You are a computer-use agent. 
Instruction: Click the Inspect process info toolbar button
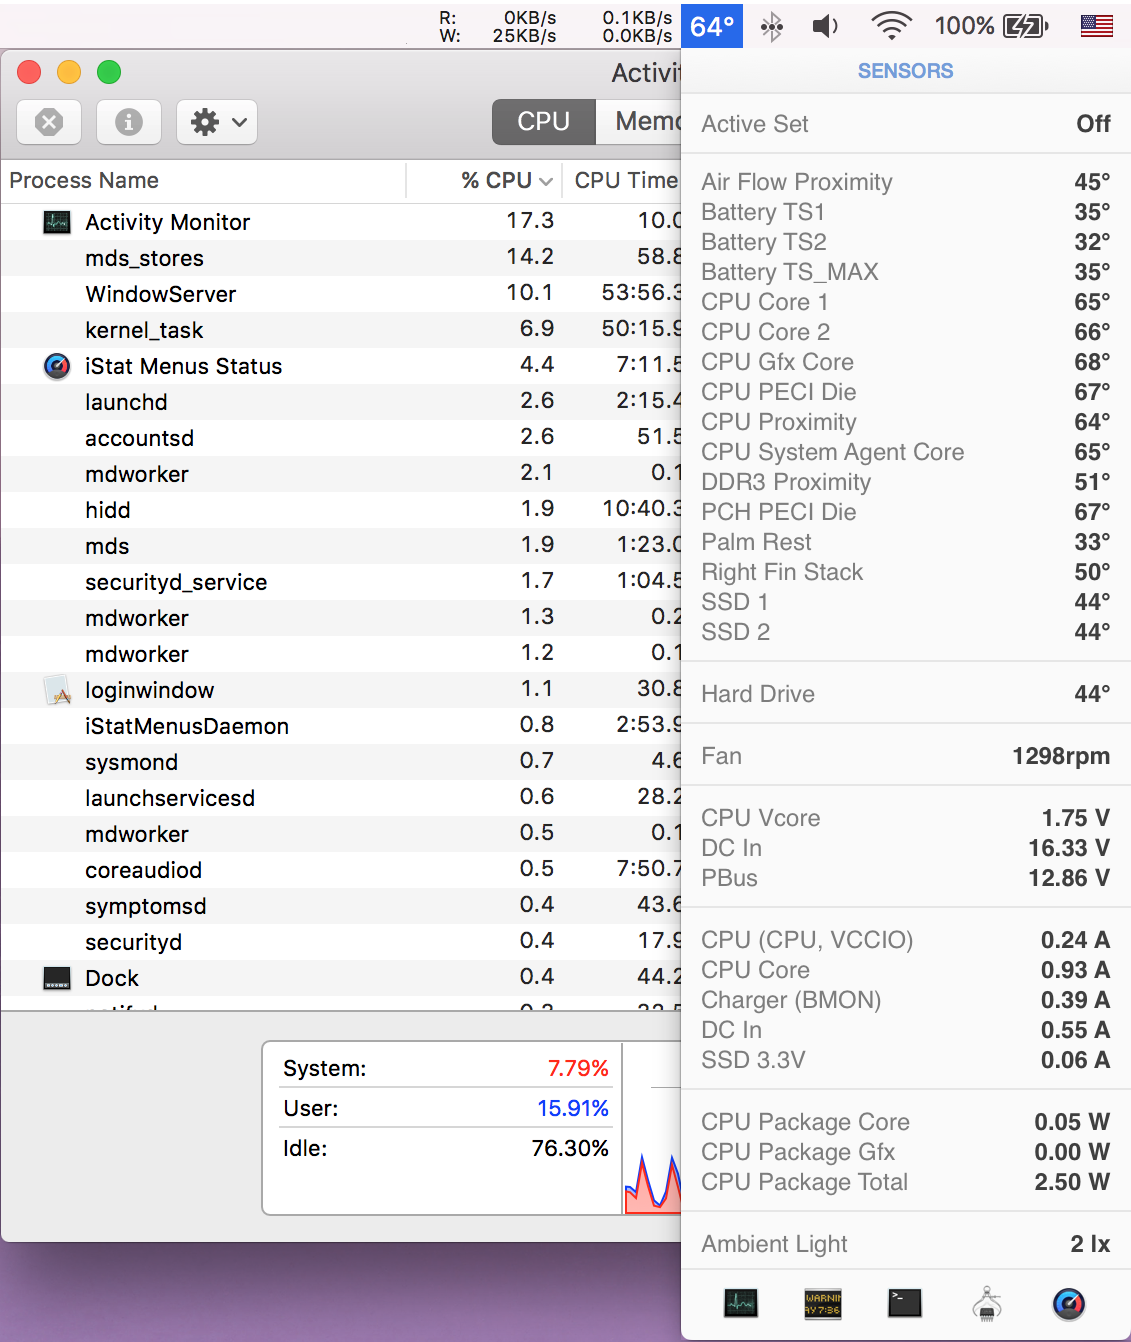click(x=128, y=122)
